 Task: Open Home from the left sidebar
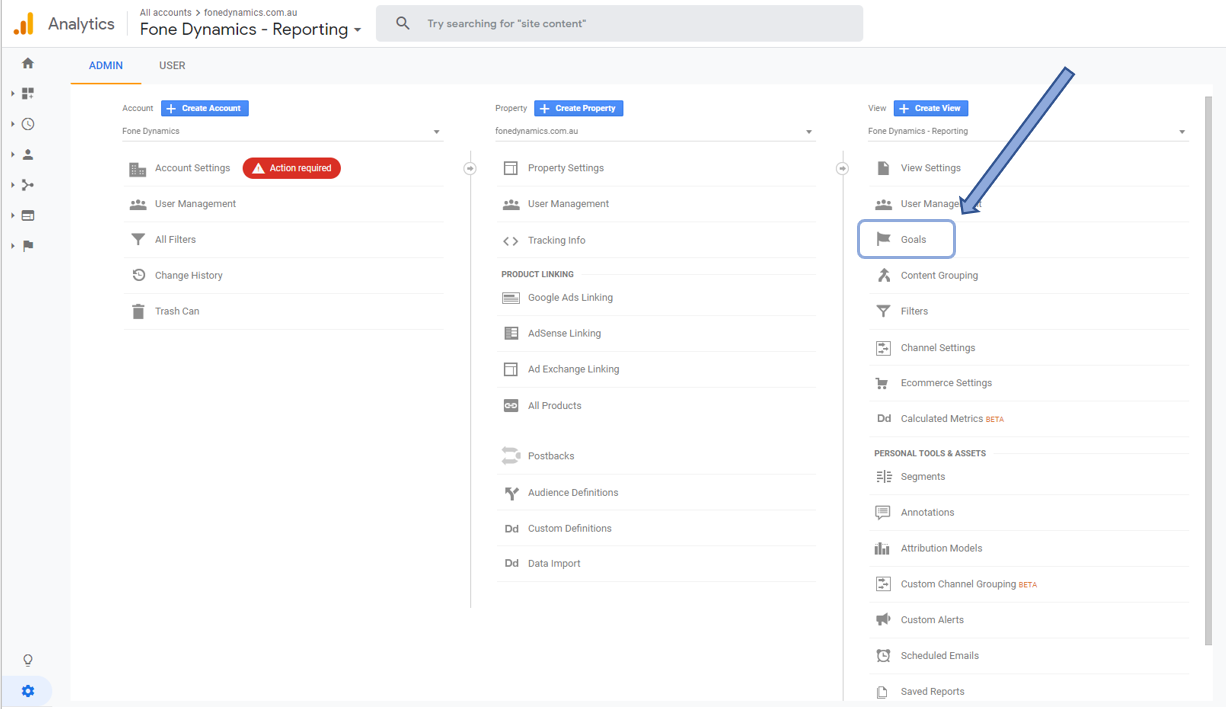tap(28, 63)
